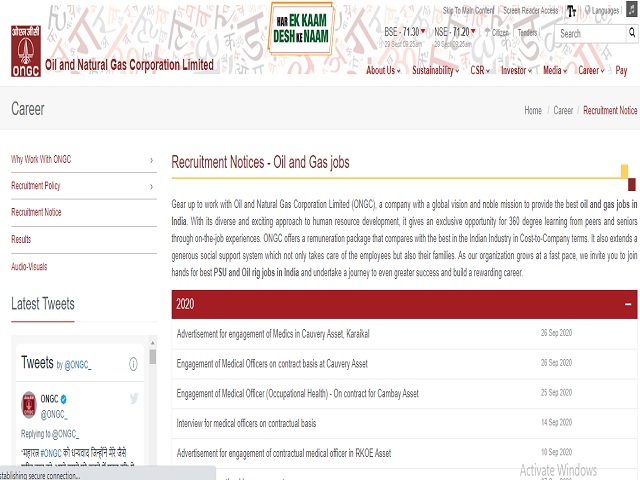640x480 pixels.
Task: Expand the About Us menu
Action: click(x=383, y=70)
